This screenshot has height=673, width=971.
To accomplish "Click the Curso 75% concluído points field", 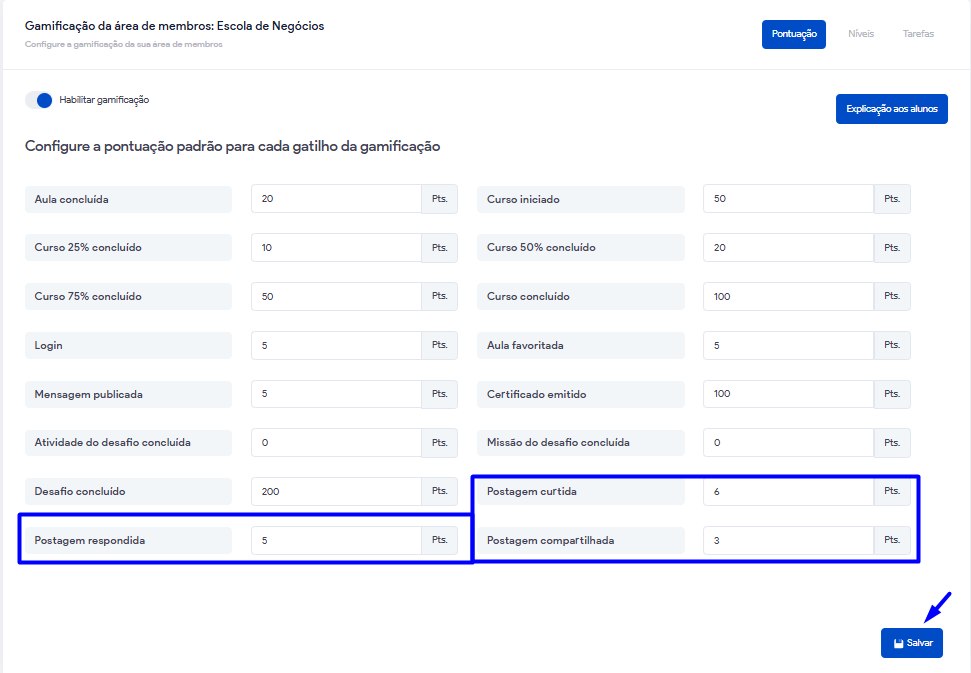I will coord(335,297).
